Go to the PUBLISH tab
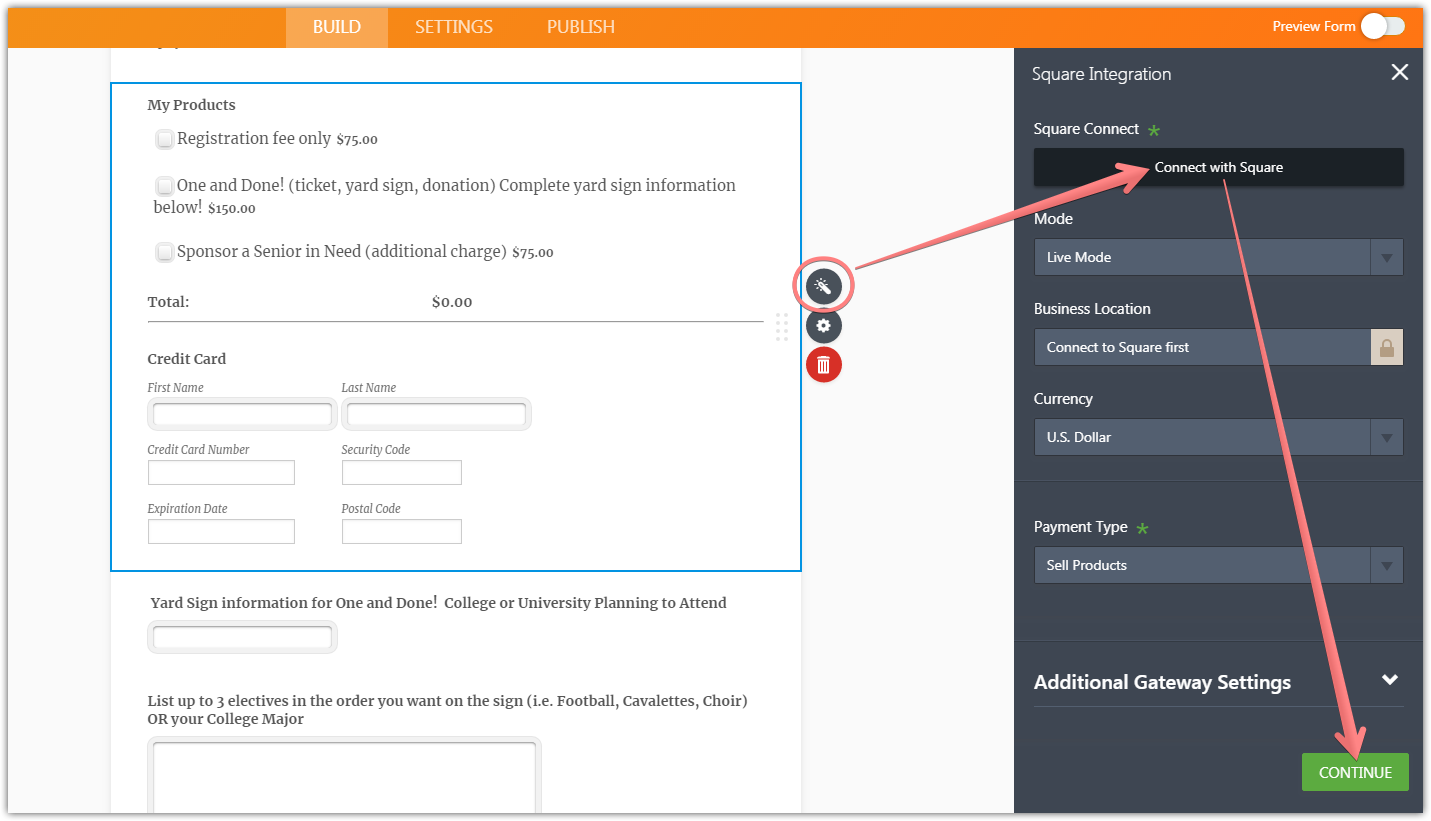 (580, 27)
